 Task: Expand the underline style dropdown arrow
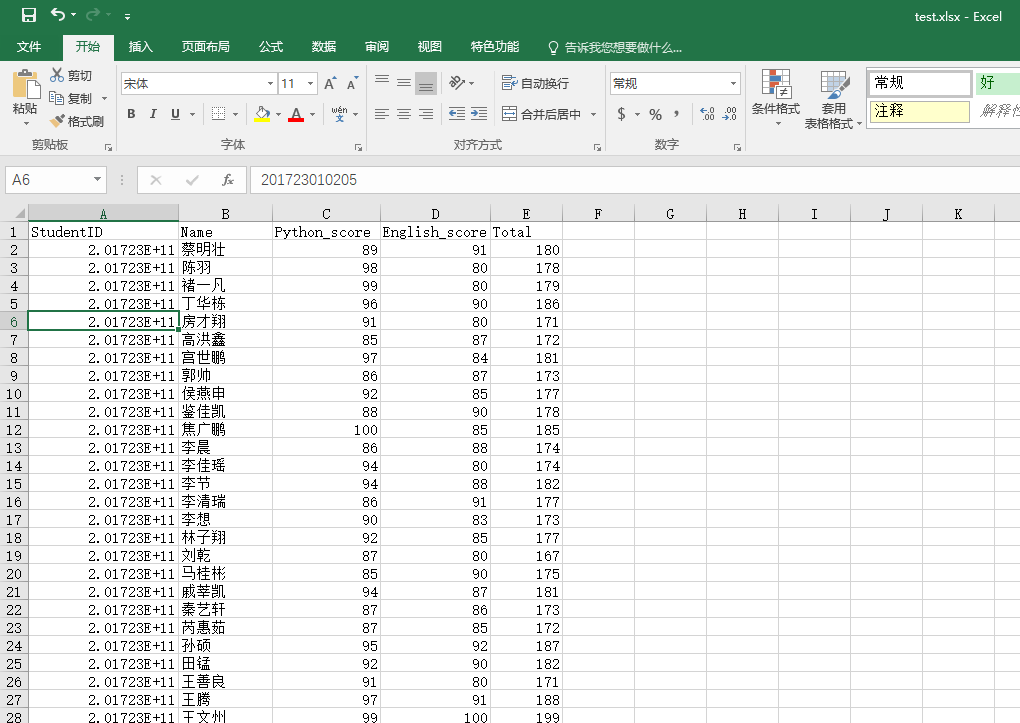(193, 114)
